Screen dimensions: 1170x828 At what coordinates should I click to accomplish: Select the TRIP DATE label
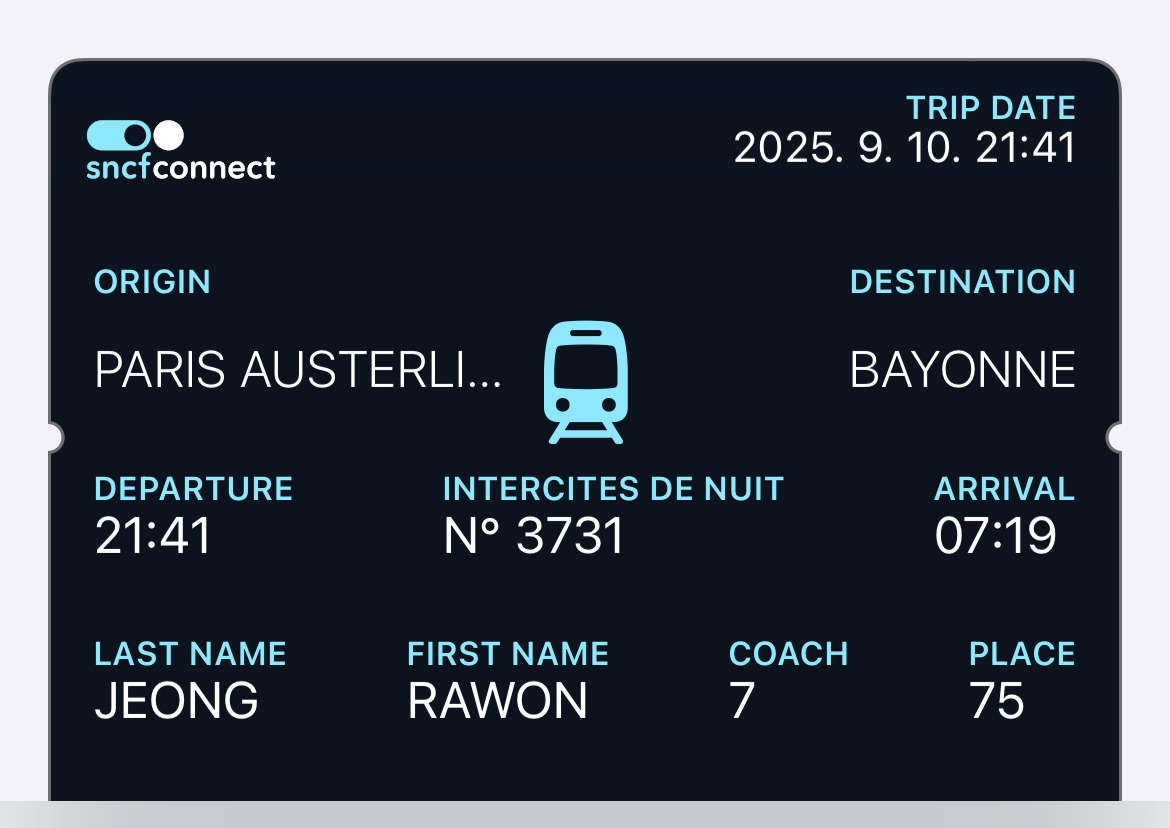tap(990, 108)
